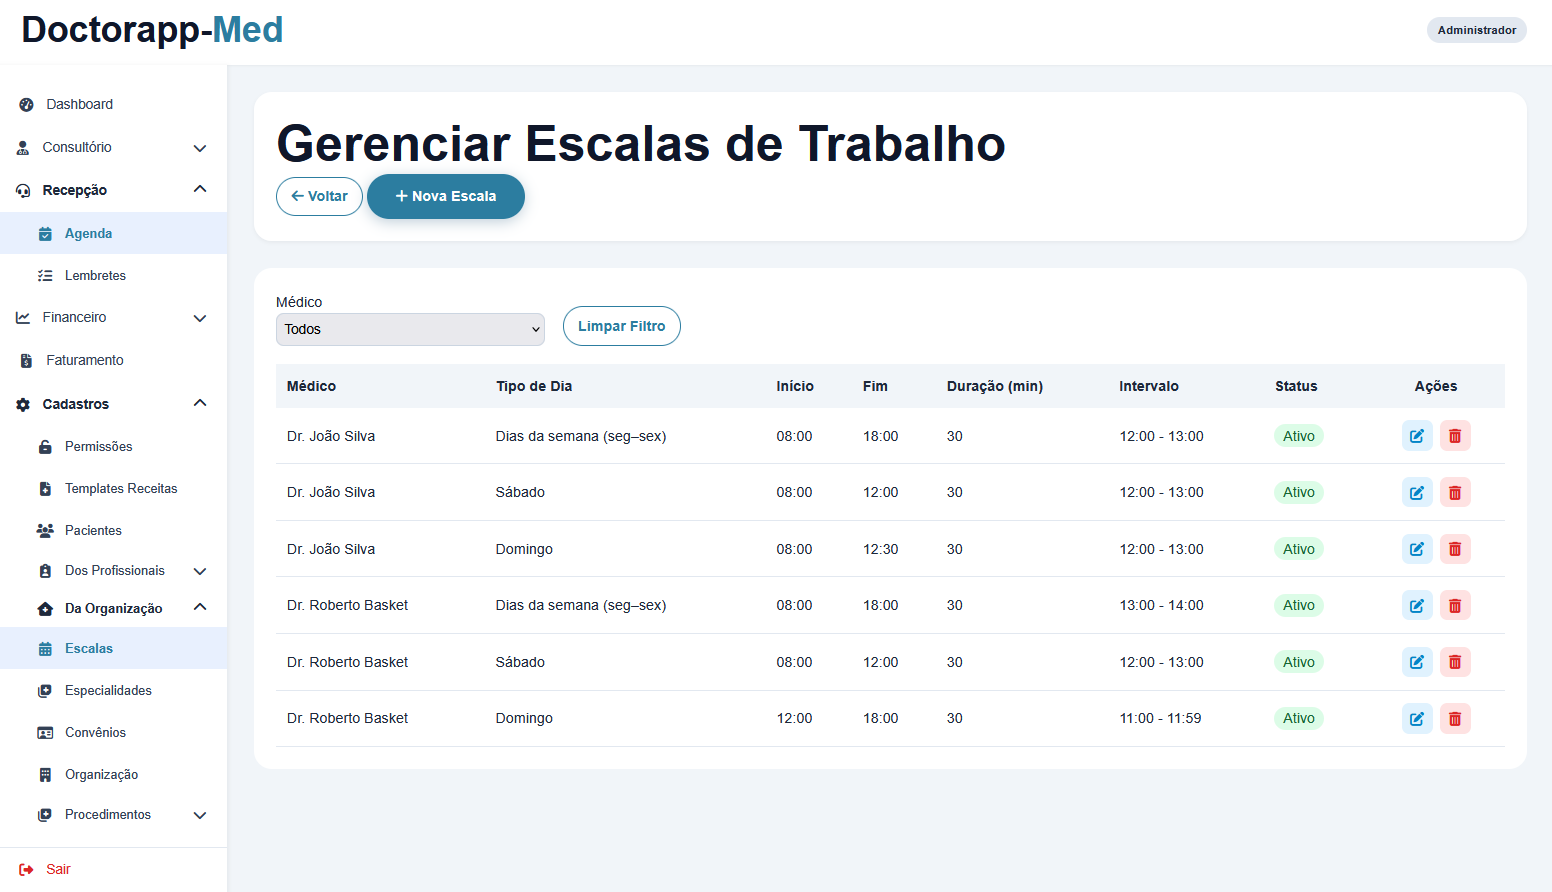Click the Faturamento invoice icon
The width and height of the screenshot is (1552, 892).
pyautogui.click(x=26, y=360)
